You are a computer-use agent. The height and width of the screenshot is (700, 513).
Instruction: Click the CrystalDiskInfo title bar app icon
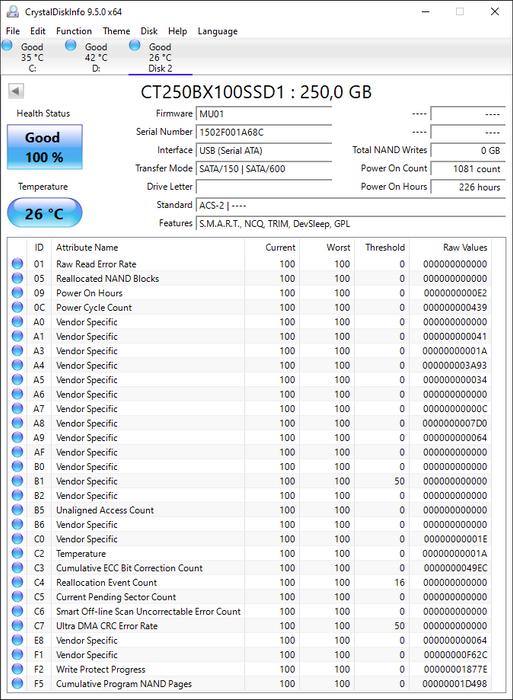click(13, 12)
